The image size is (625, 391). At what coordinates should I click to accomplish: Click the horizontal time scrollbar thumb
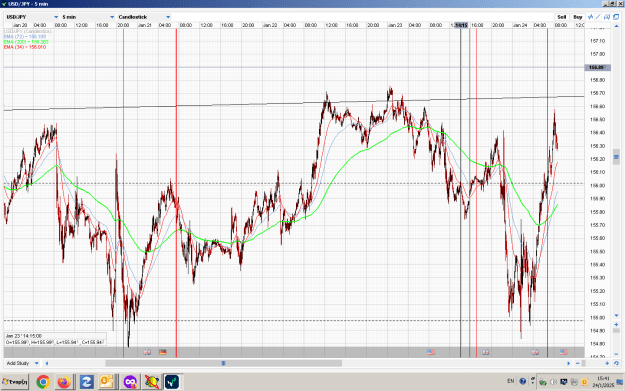tap(223, 363)
